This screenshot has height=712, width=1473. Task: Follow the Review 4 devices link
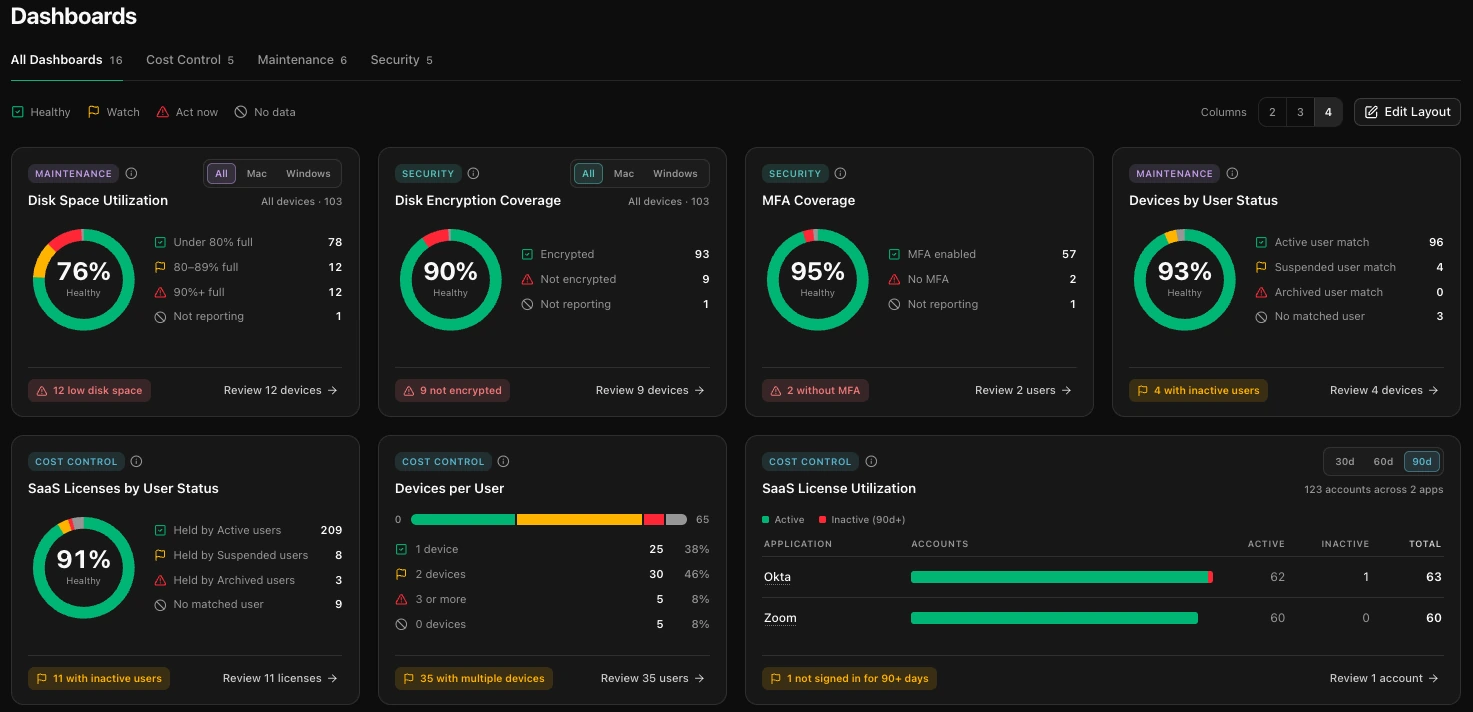[1385, 390]
